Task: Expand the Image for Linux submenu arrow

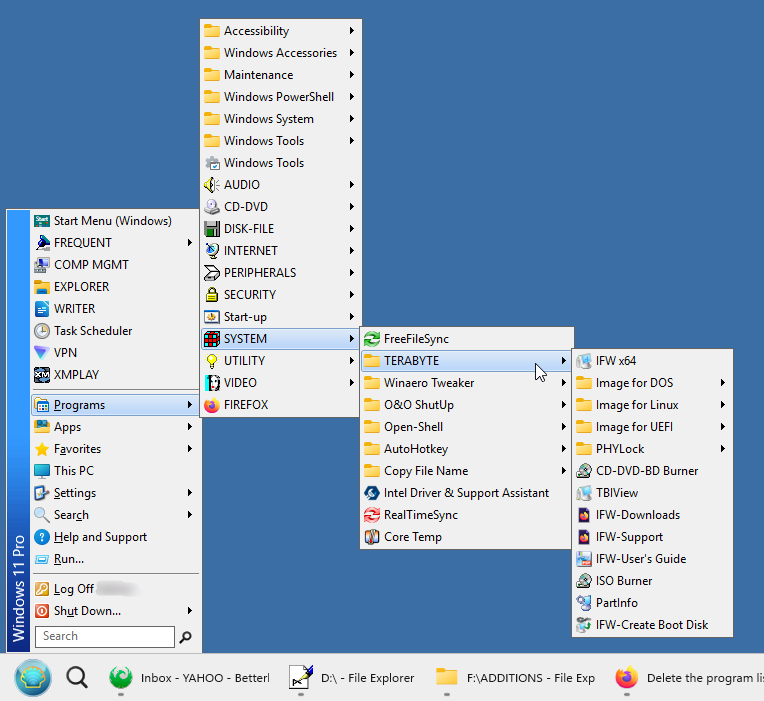Action: click(722, 405)
